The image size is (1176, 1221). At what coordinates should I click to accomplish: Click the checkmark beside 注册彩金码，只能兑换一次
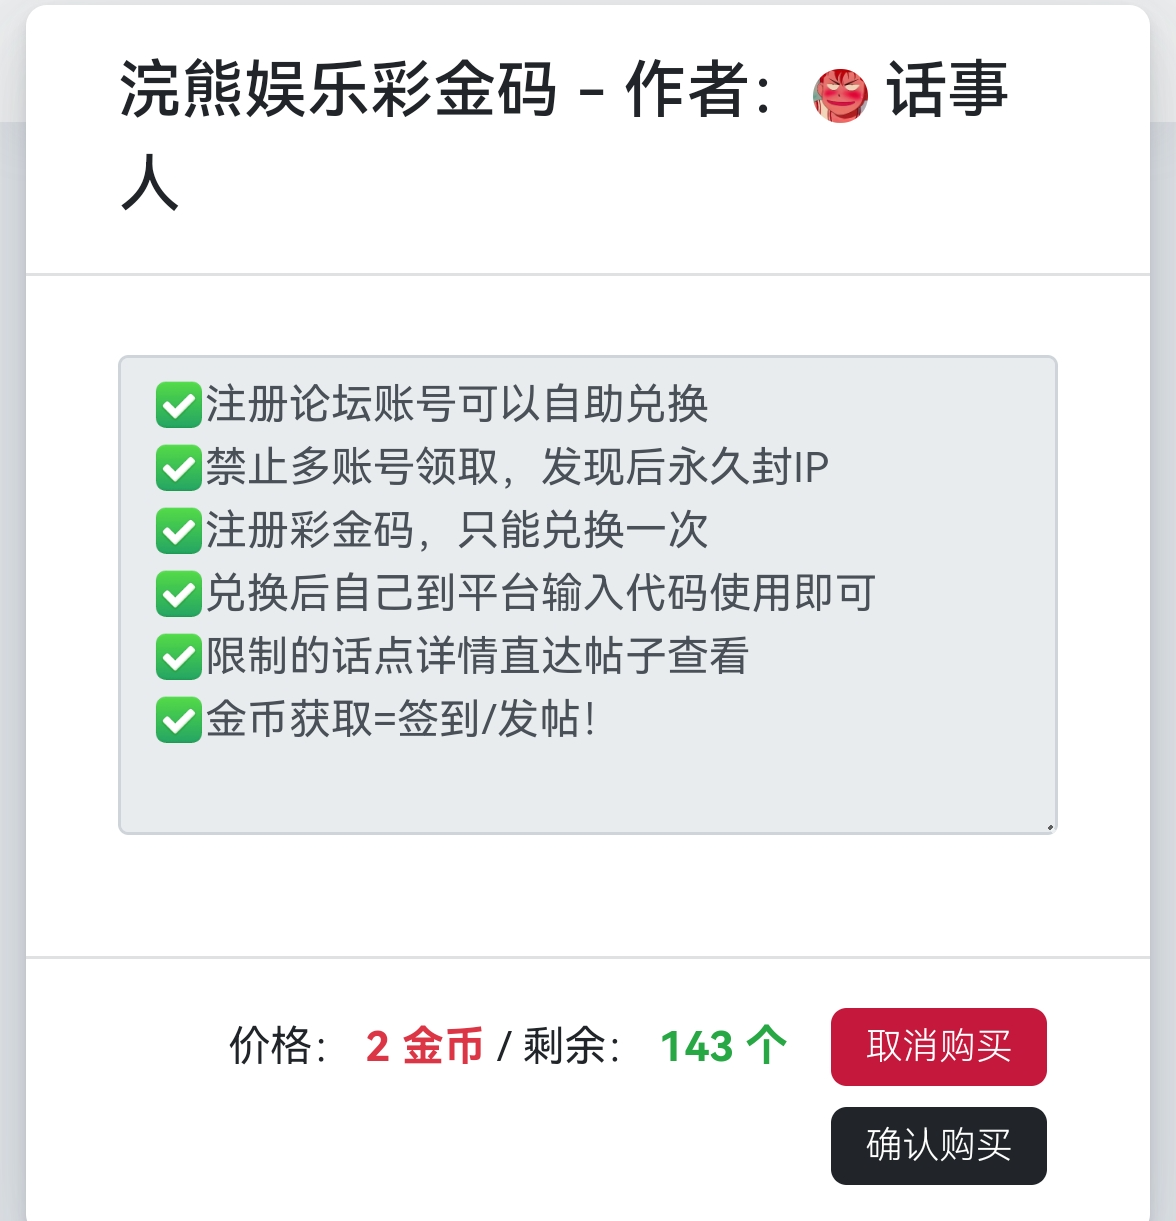pos(179,531)
